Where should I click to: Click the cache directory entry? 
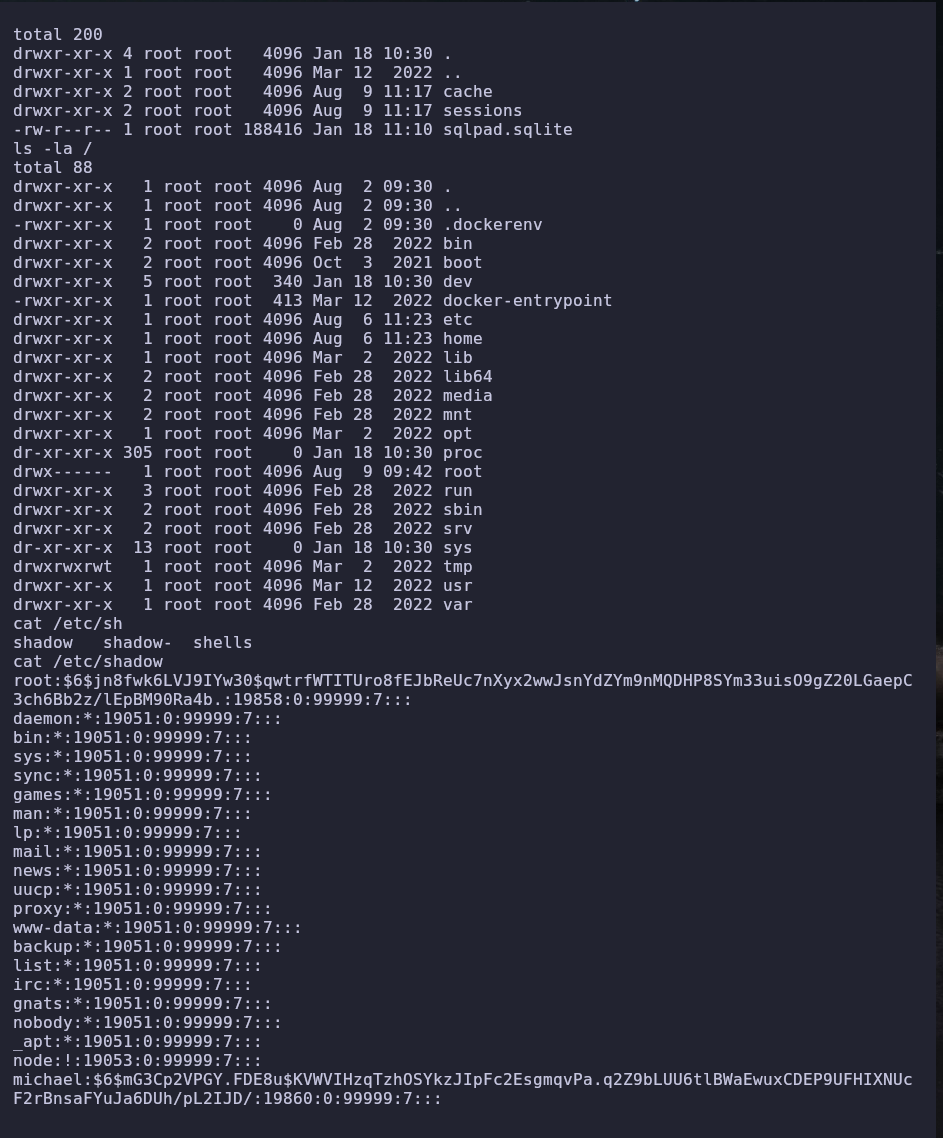click(x=468, y=92)
